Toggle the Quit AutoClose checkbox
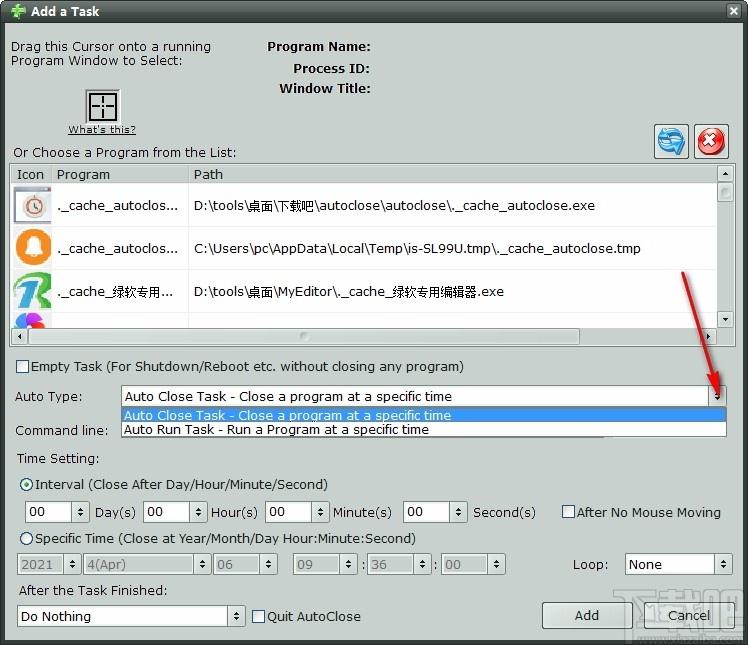The height and width of the screenshot is (645, 748). tap(258, 616)
